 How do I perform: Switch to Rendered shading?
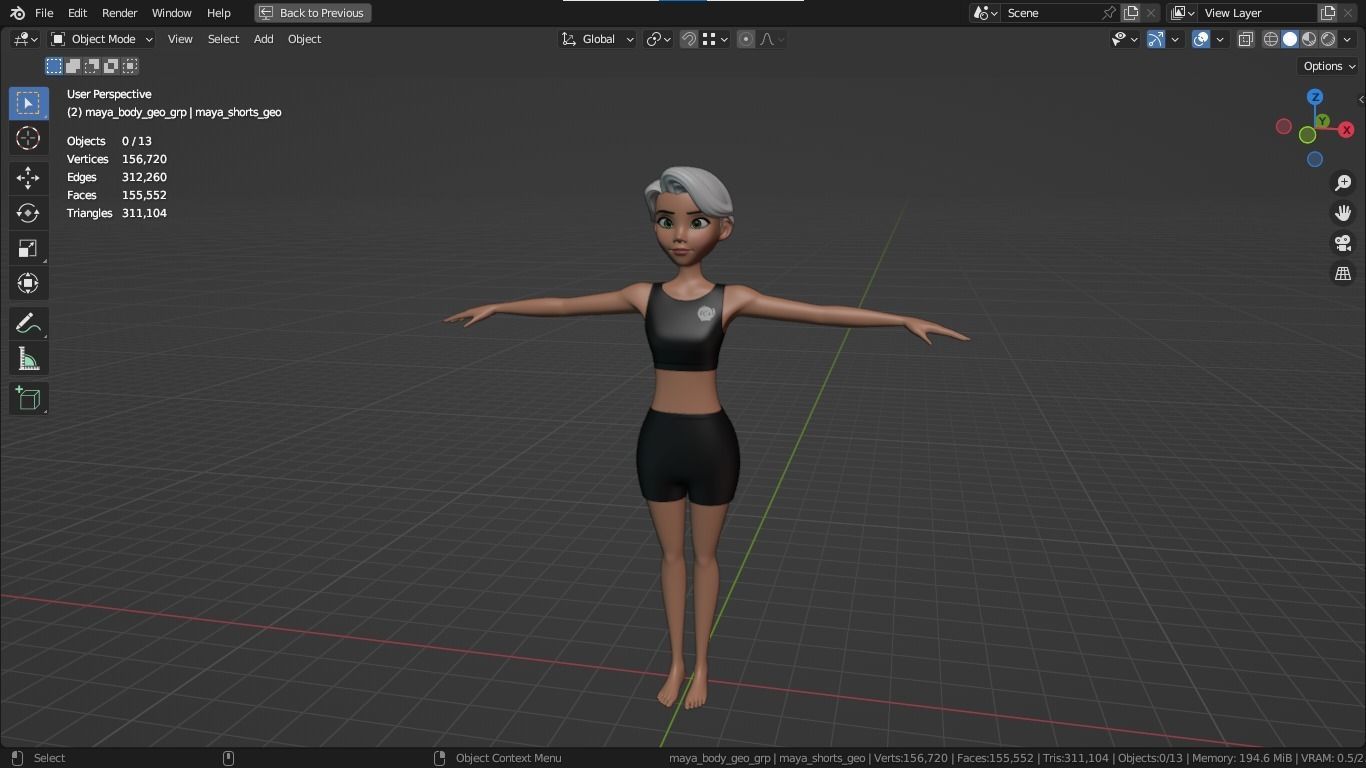1328,39
